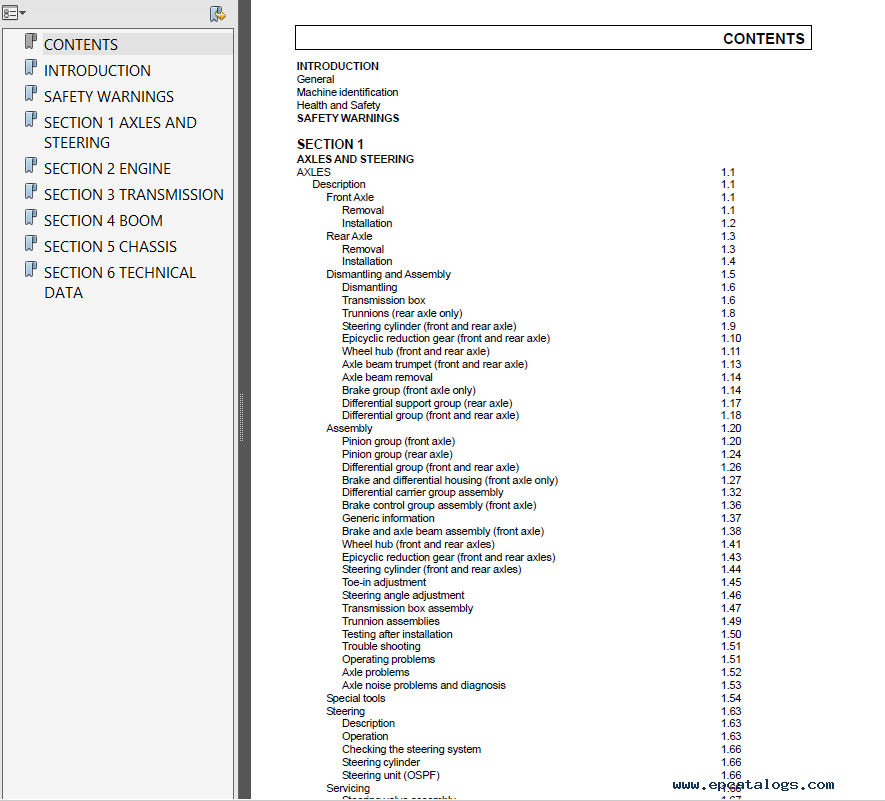Click the bookmark icon beside SECTION 4 BOOM

(31, 218)
